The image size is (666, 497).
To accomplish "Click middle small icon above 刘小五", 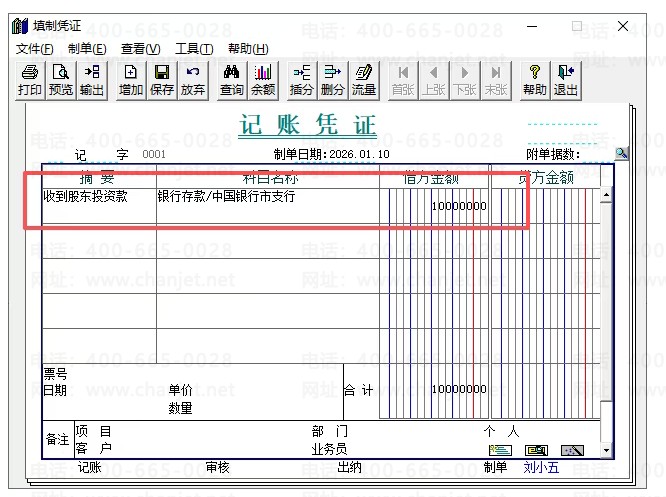I will pyautogui.click(x=536, y=450).
